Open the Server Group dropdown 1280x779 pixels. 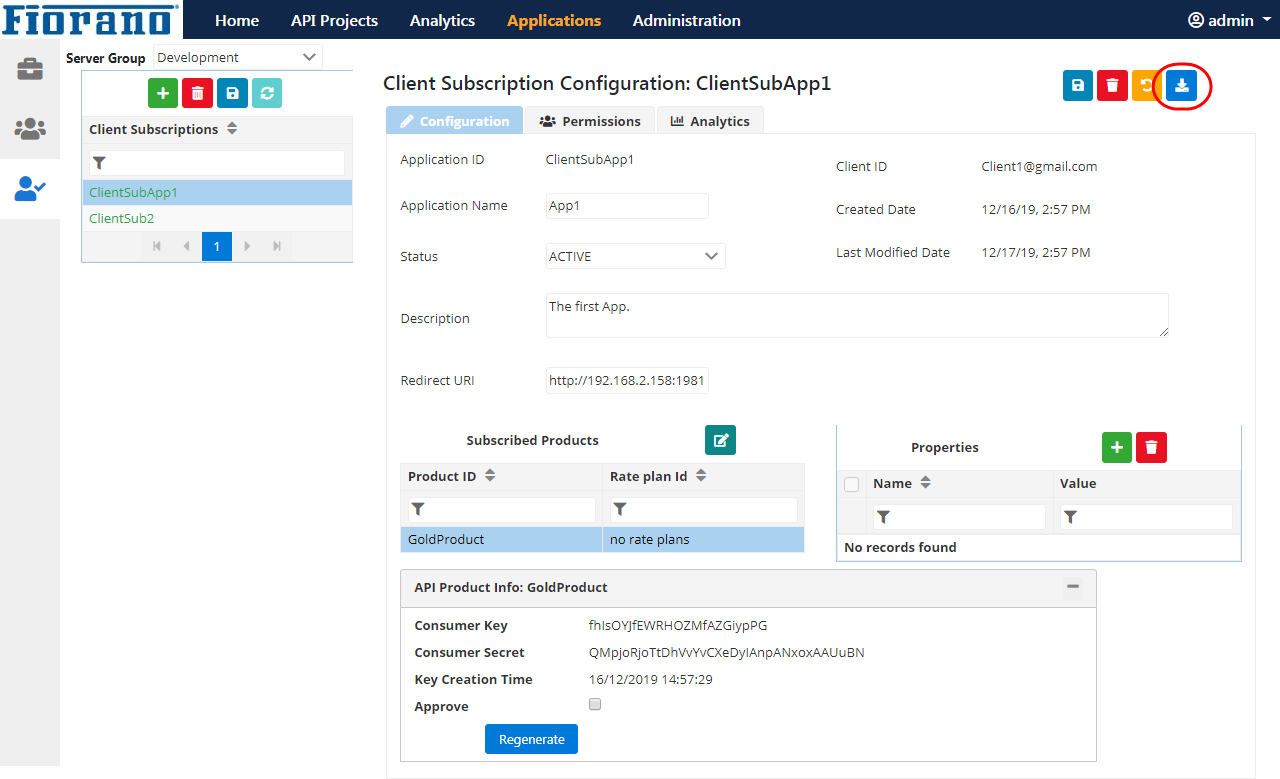238,57
